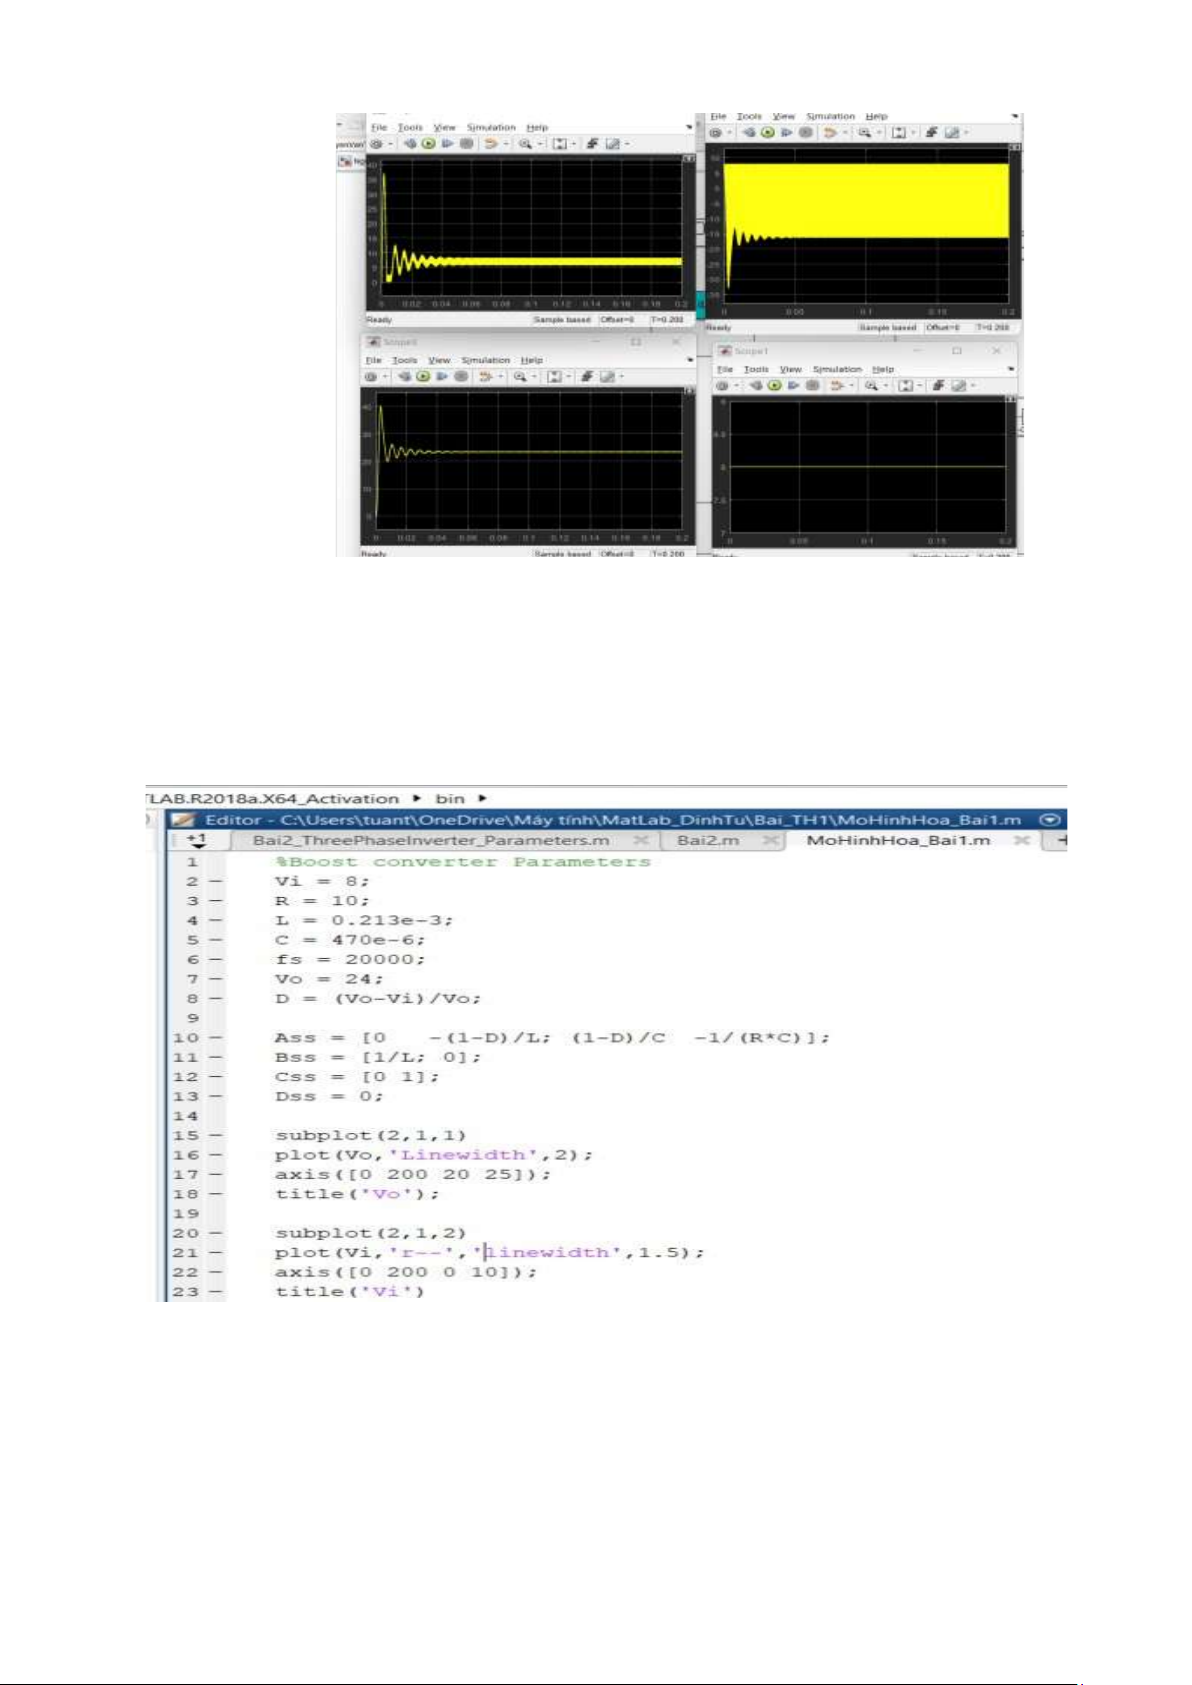Switch to Bai2_ThreePhaseInverter_Parameters.m tab
This screenshot has height=1685, width=1192.
pyautogui.click(x=430, y=840)
